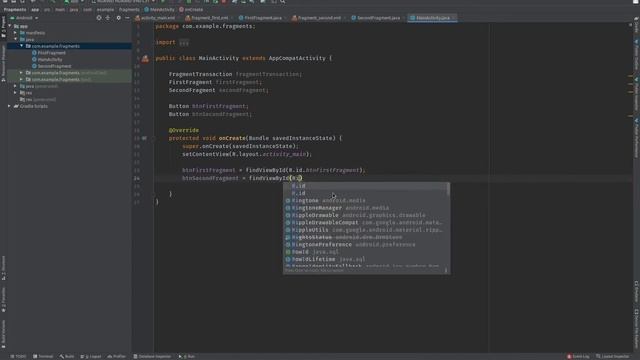Click the completion popup scrollbar
The height and width of the screenshot is (360, 640).
coord(449,189)
